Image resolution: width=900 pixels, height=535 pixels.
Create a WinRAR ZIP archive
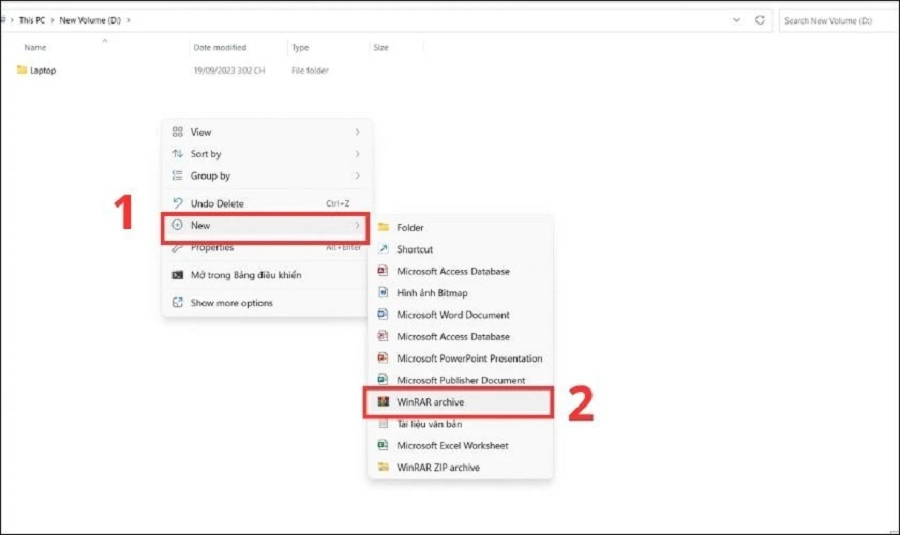tap(460, 467)
